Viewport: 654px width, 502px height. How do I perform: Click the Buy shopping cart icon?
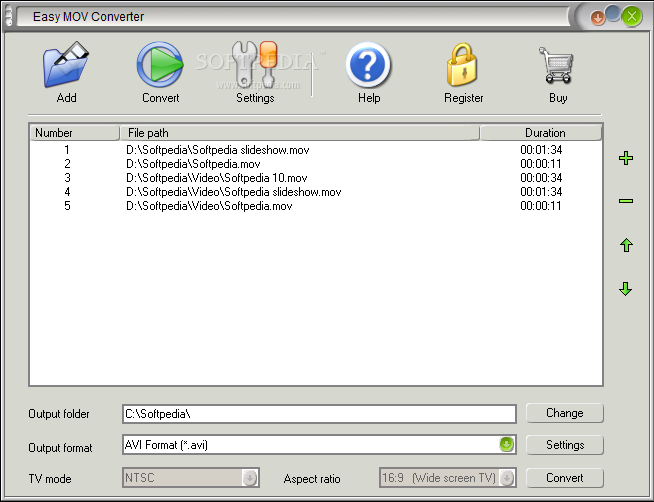[556, 65]
